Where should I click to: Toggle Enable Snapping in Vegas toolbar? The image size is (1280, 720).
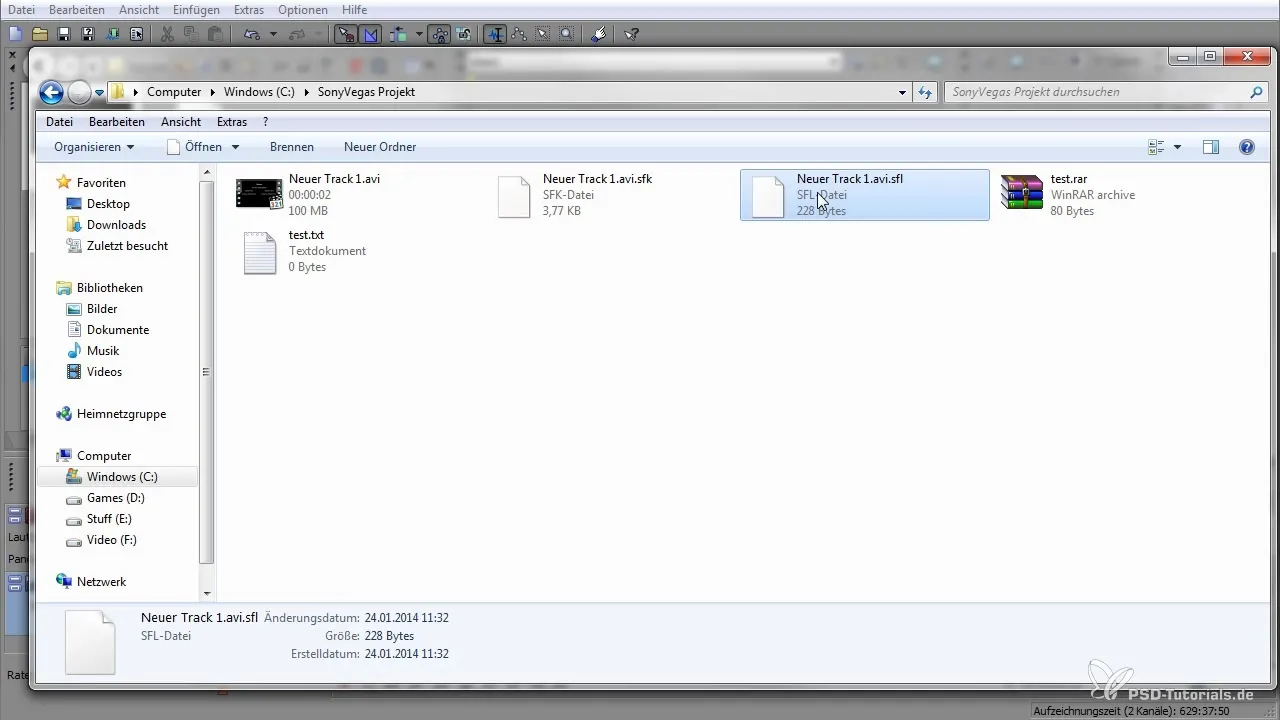(x=346, y=34)
